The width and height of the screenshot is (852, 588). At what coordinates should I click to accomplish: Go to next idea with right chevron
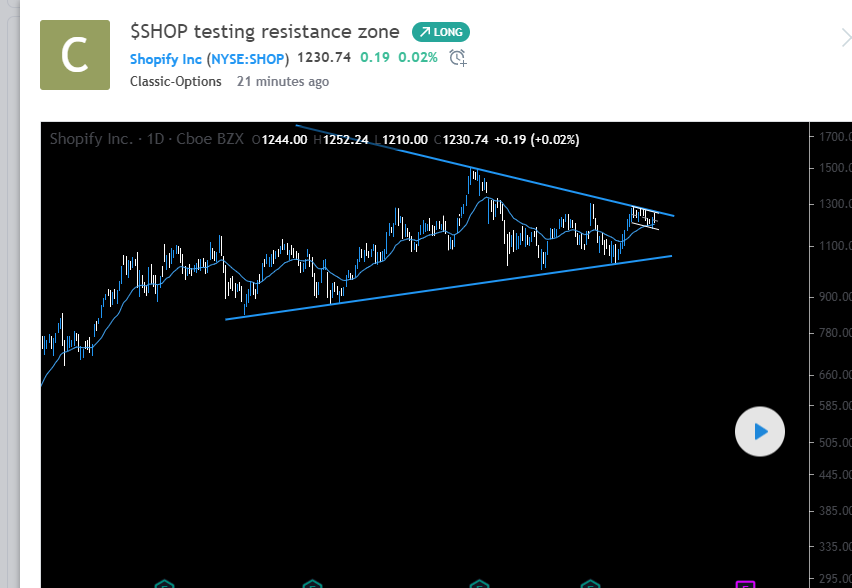[x=845, y=38]
